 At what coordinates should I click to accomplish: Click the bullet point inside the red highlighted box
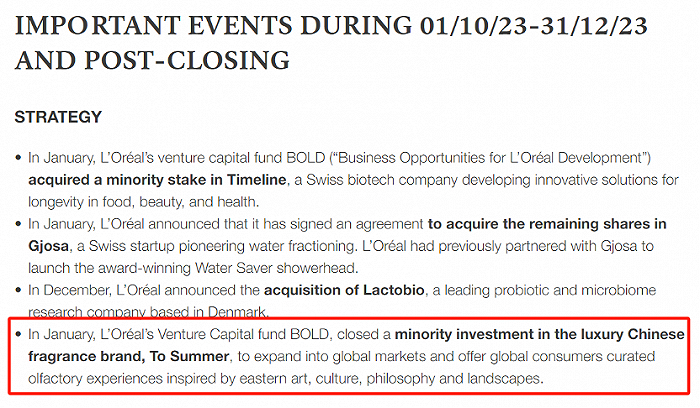pyautogui.click(x=18, y=334)
